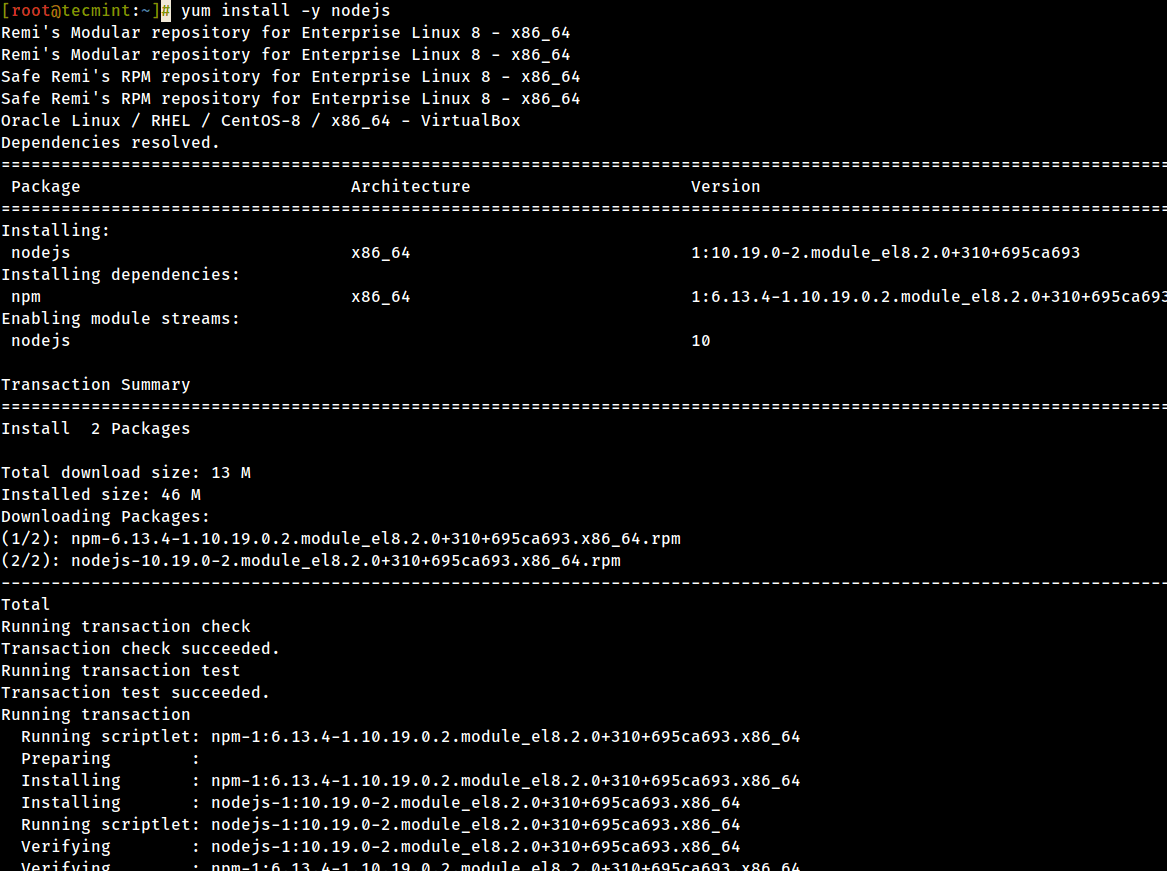Click nodejs version '1:10.19.0-2.module_el8.2.0+310+695ca693'
1167x871 pixels.
[x=886, y=253]
